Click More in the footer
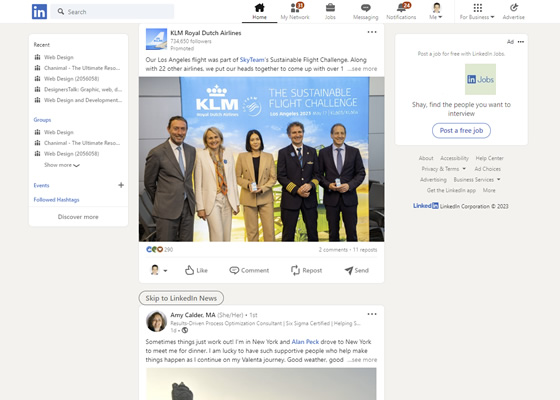 [489, 190]
